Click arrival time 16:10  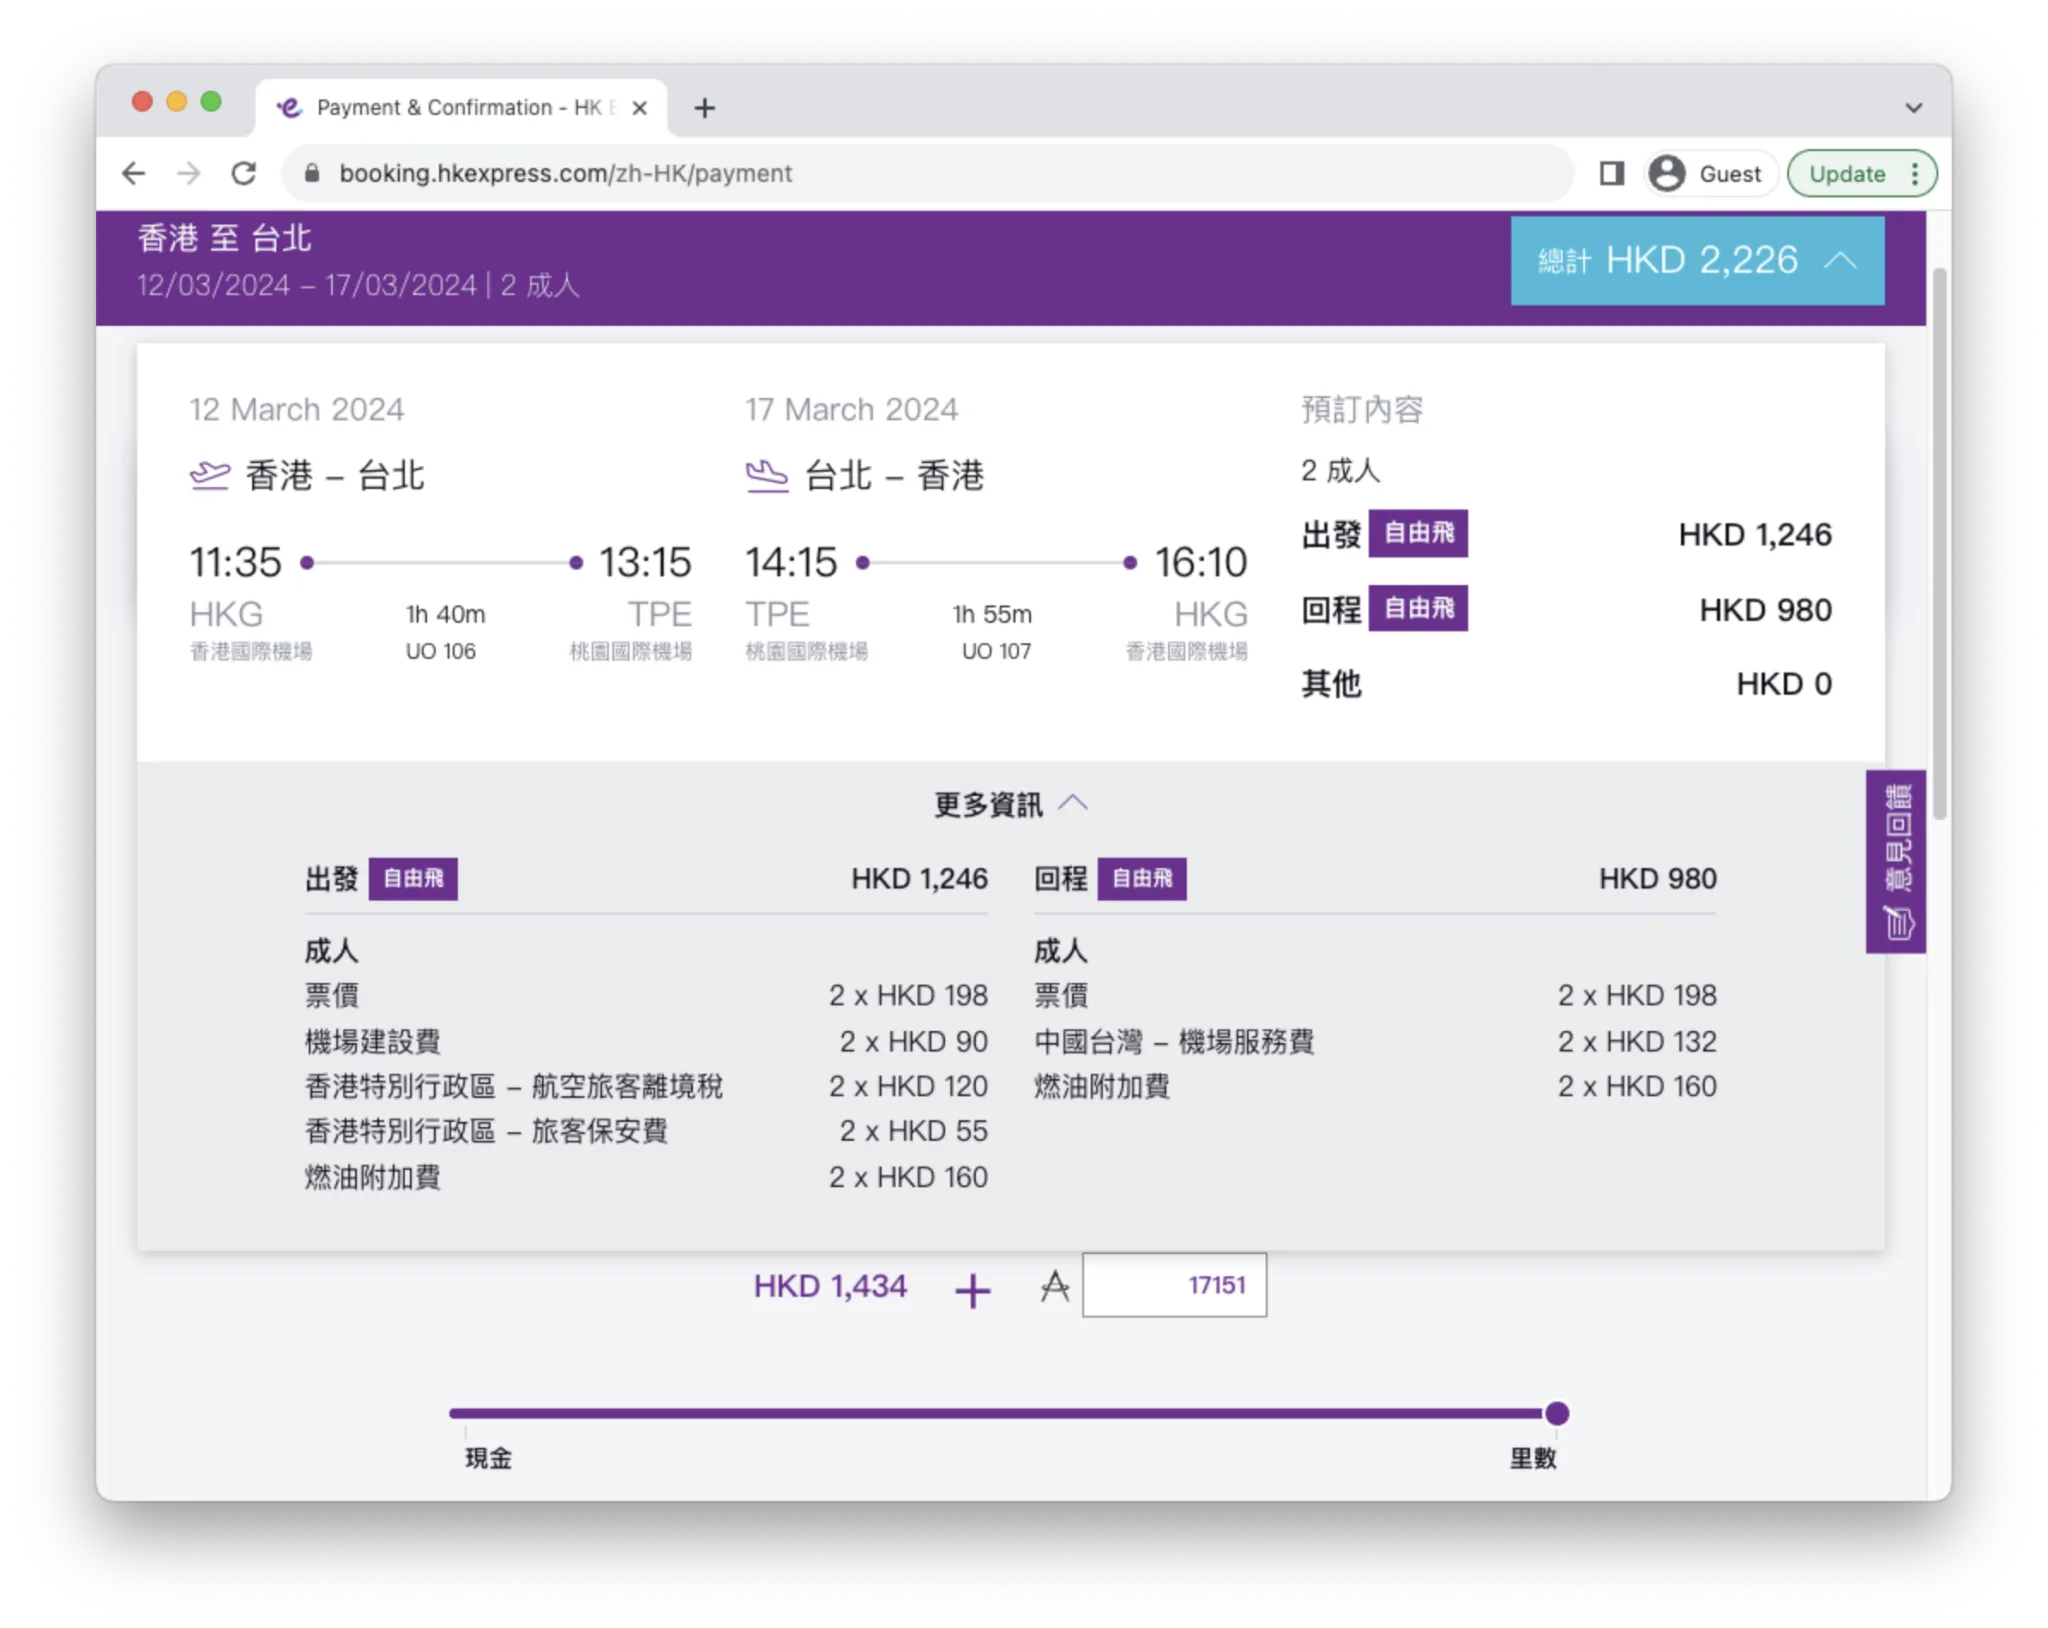pyautogui.click(x=1200, y=562)
